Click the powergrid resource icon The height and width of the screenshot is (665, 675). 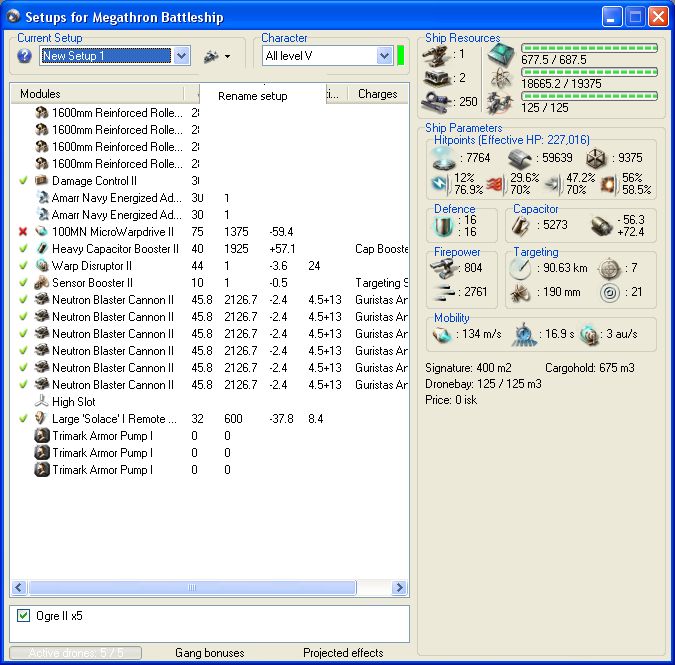point(501,78)
